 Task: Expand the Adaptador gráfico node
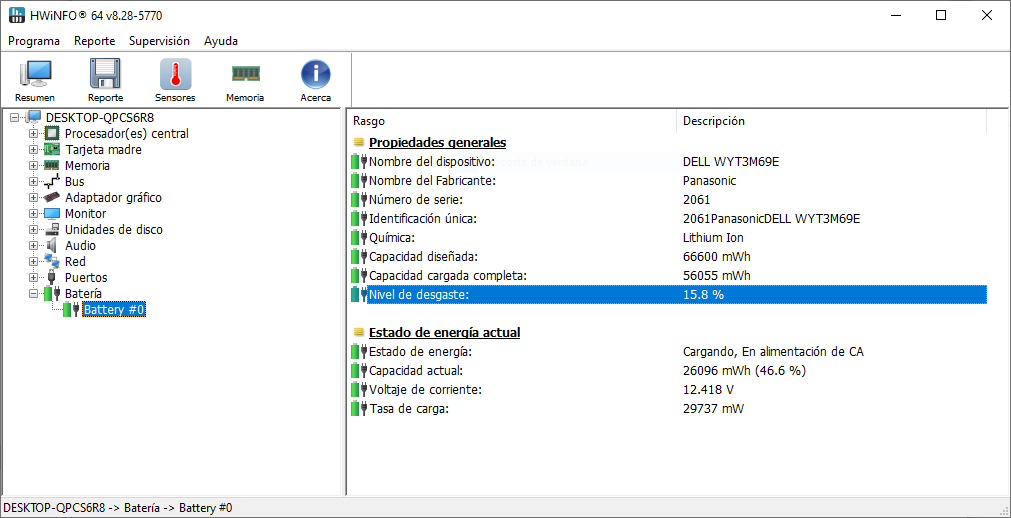pos(34,198)
